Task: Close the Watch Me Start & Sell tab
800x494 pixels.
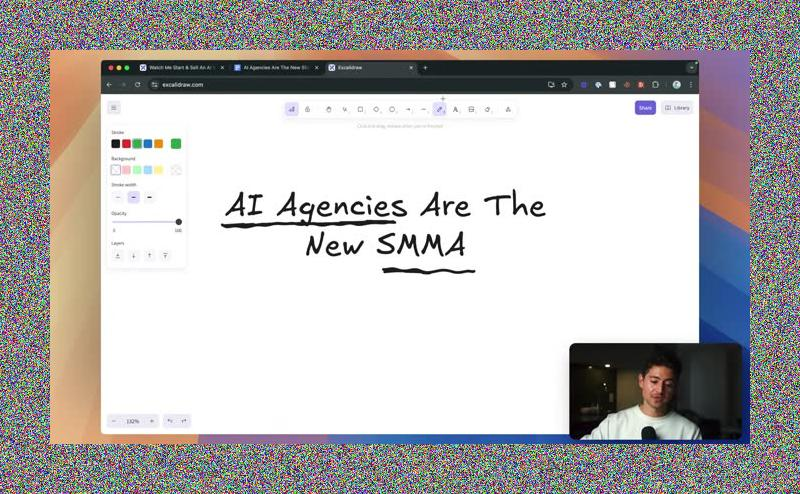Action: (222, 67)
